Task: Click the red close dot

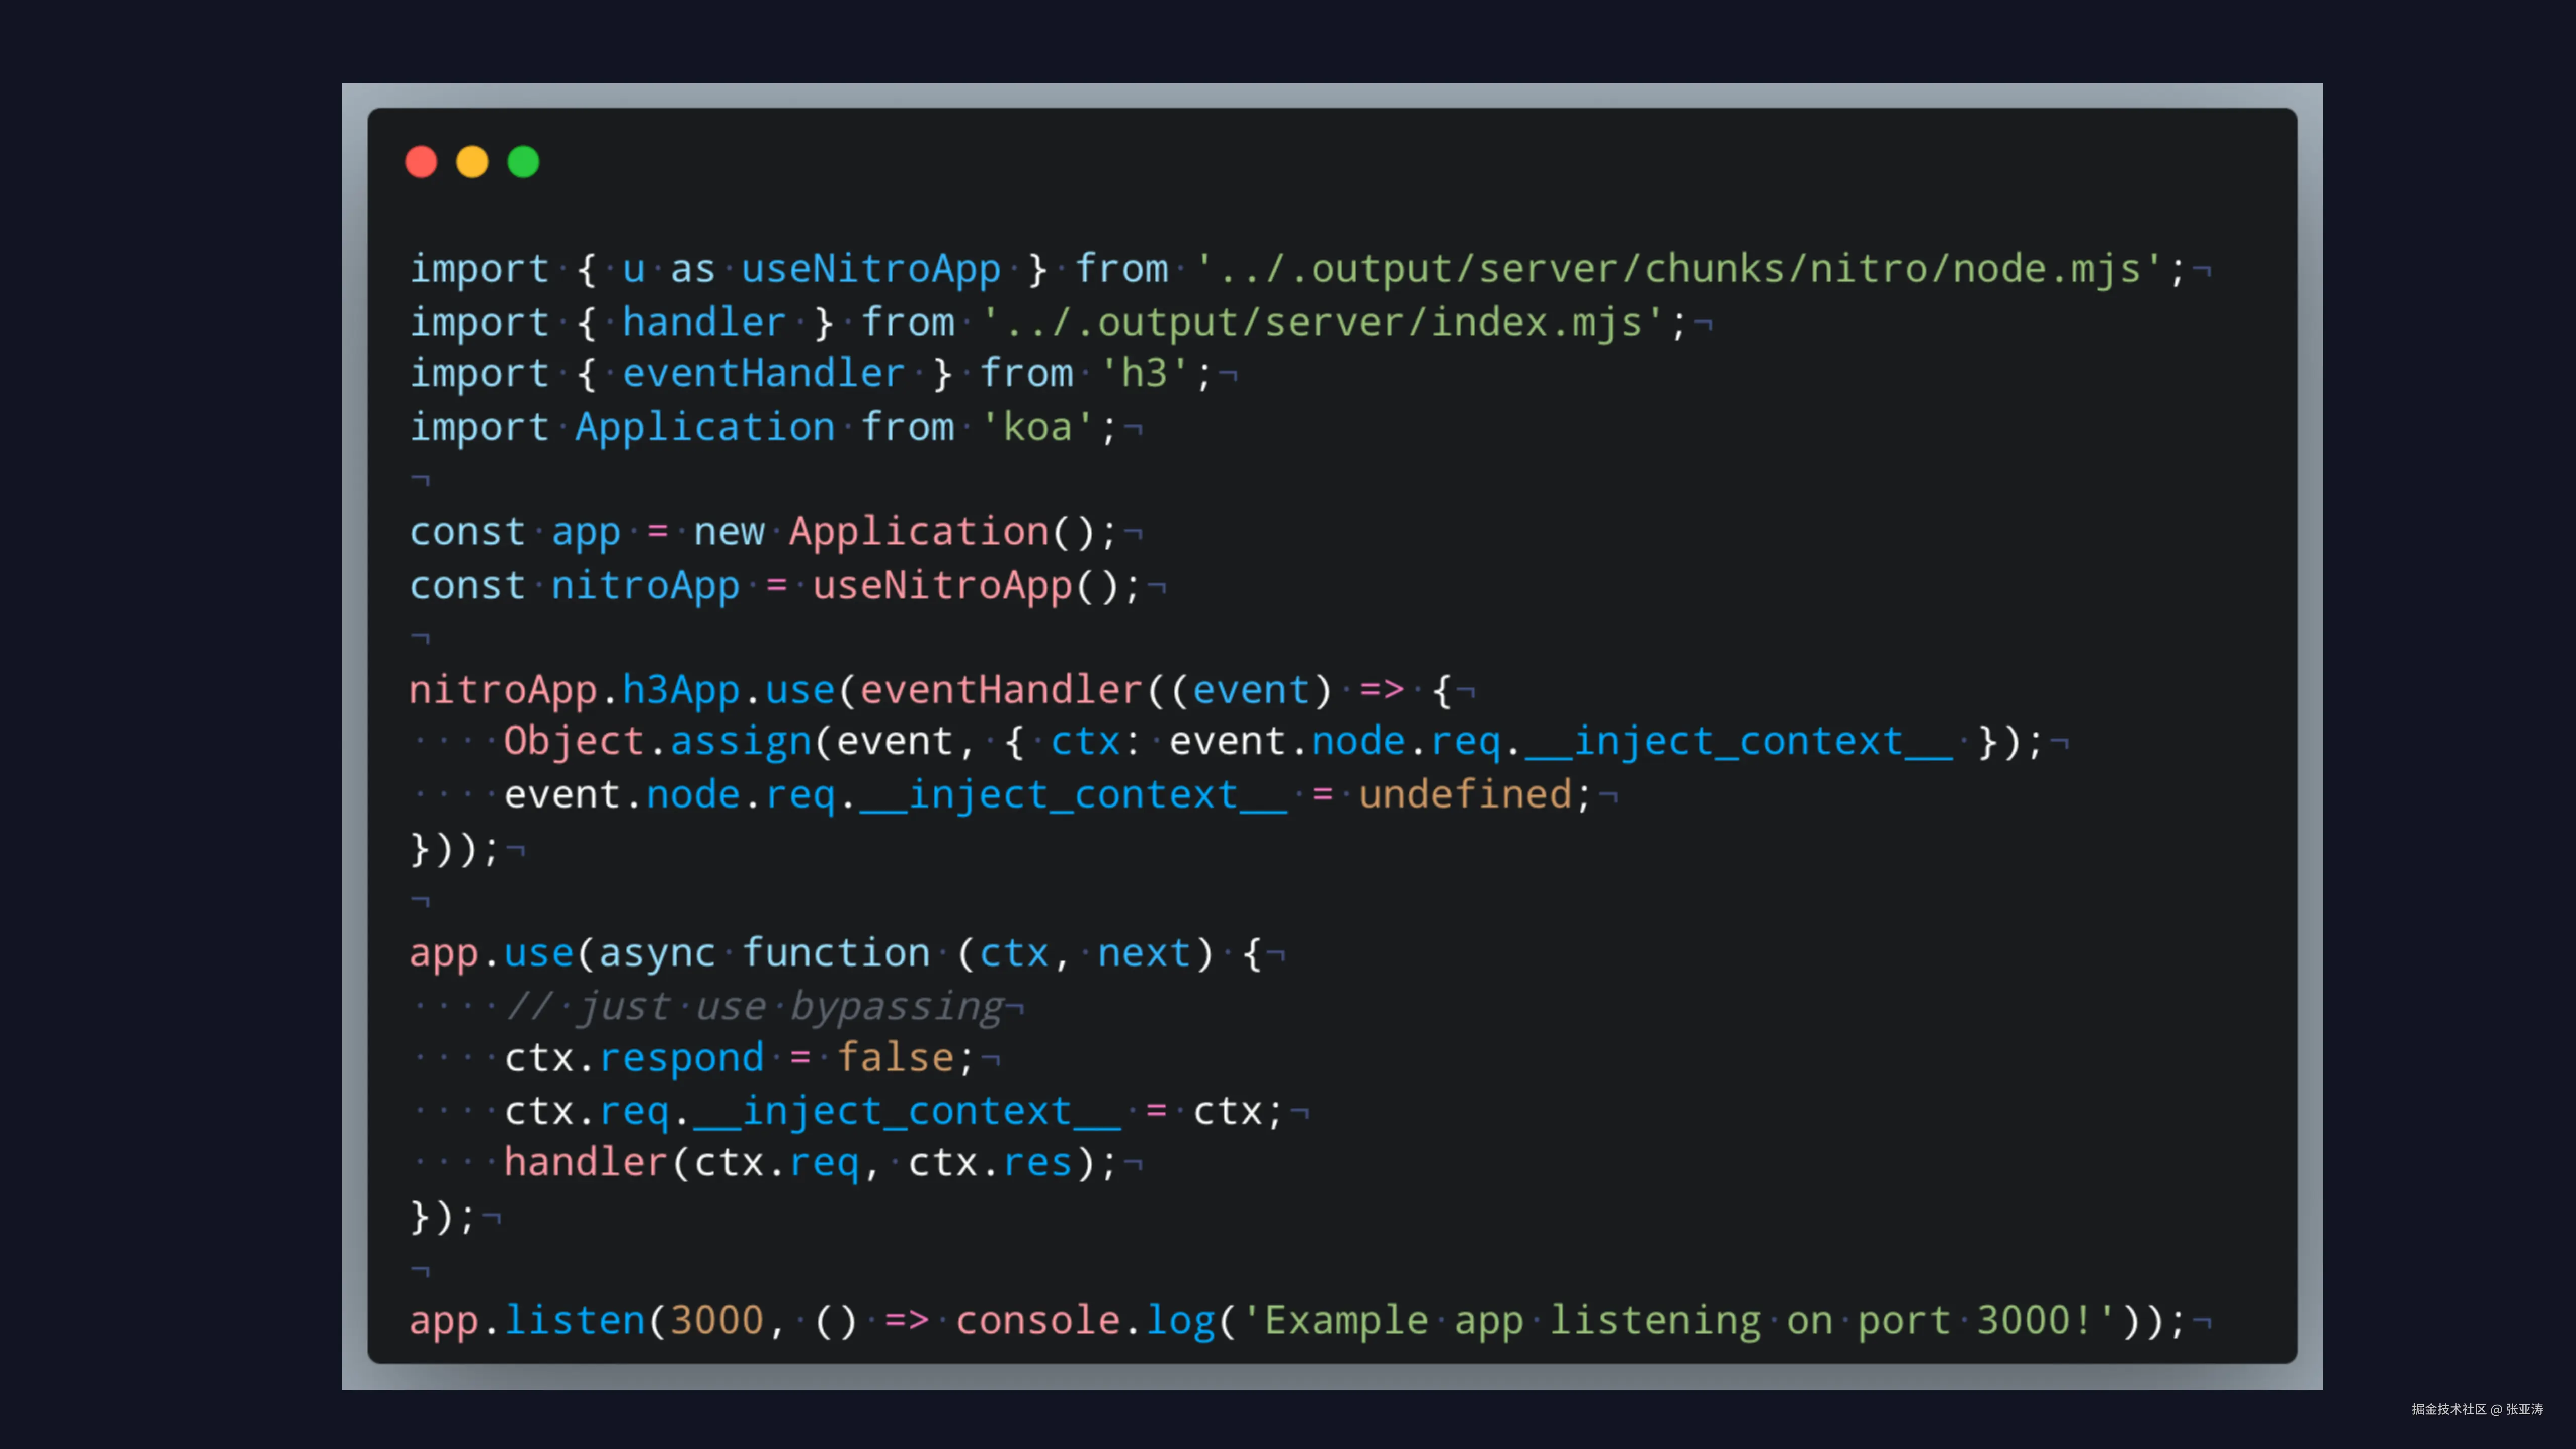Action: (x=421, y=161)
